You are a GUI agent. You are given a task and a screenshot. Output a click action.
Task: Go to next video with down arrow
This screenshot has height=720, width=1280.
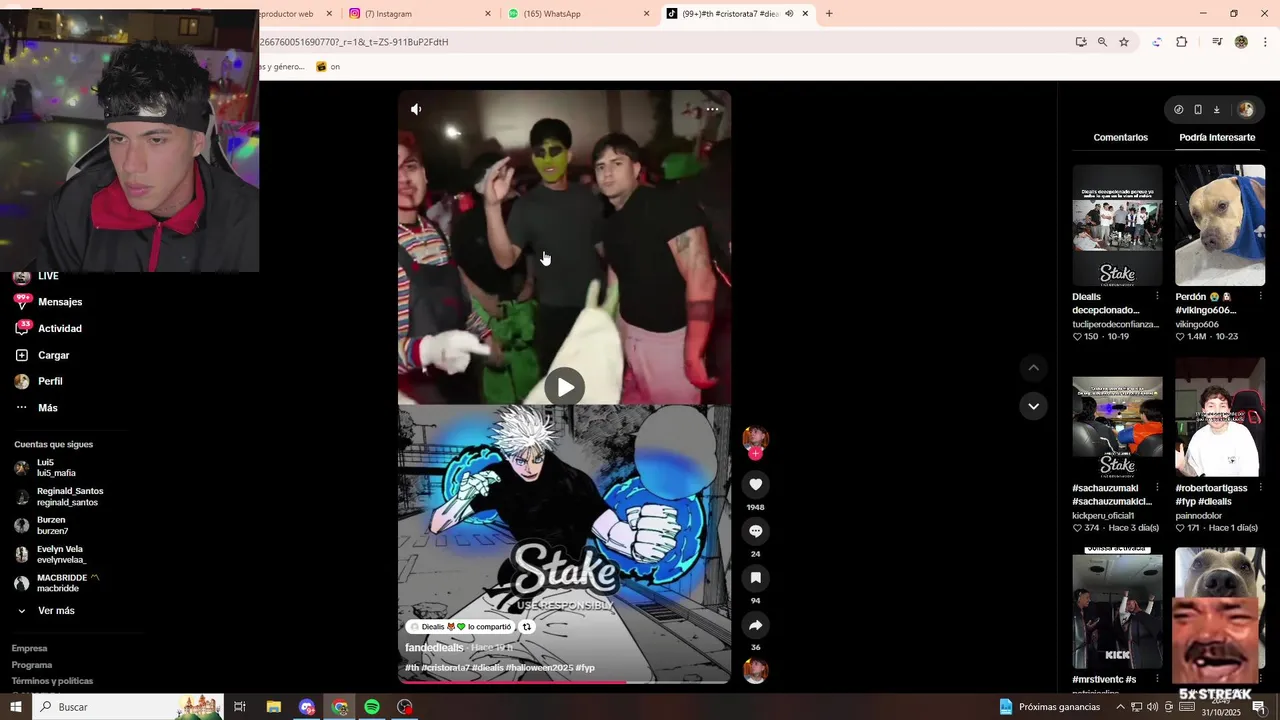tap(1034, 406)
